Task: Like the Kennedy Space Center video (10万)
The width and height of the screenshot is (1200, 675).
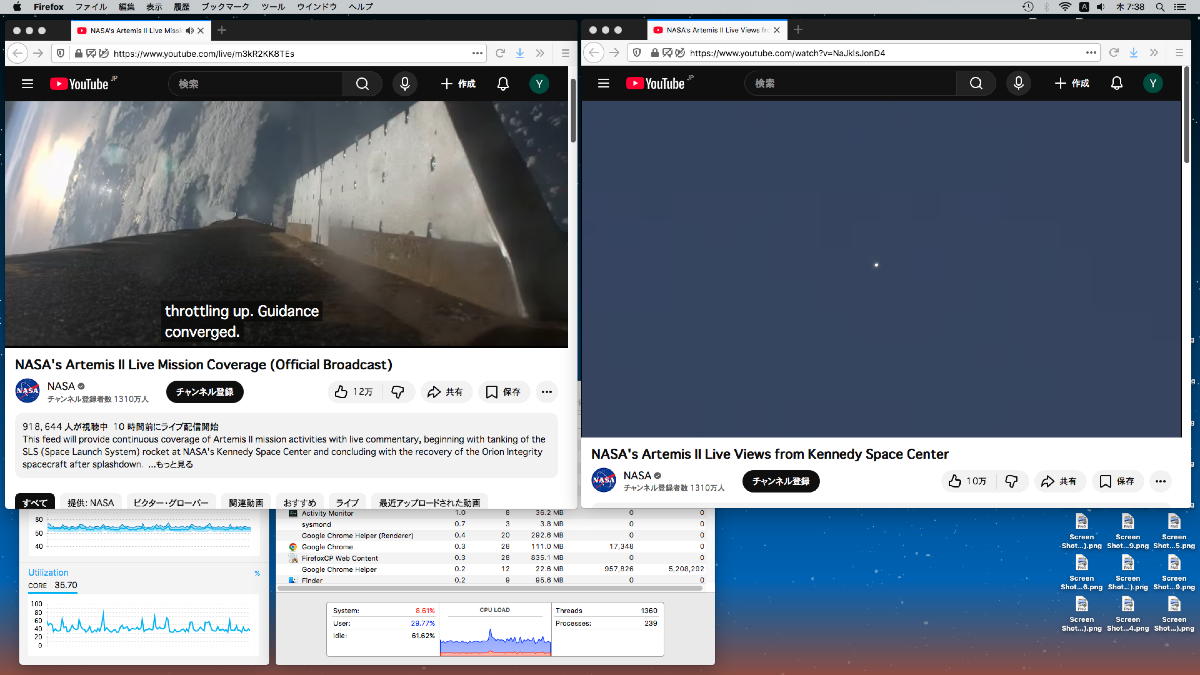Action: [x=967, y=481]
